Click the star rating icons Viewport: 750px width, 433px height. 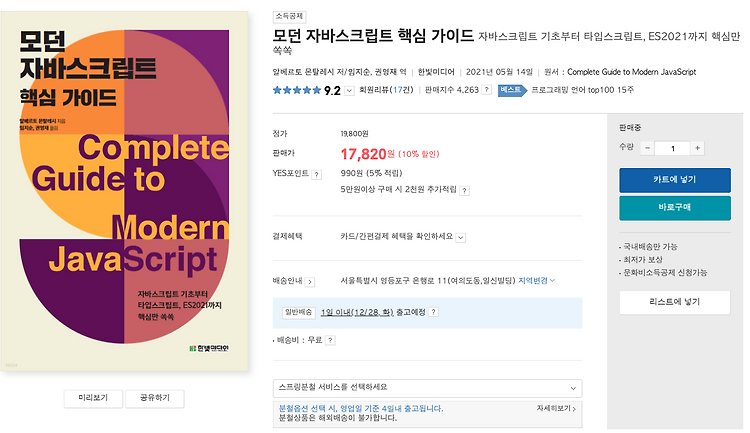click(x=297, y=90)
